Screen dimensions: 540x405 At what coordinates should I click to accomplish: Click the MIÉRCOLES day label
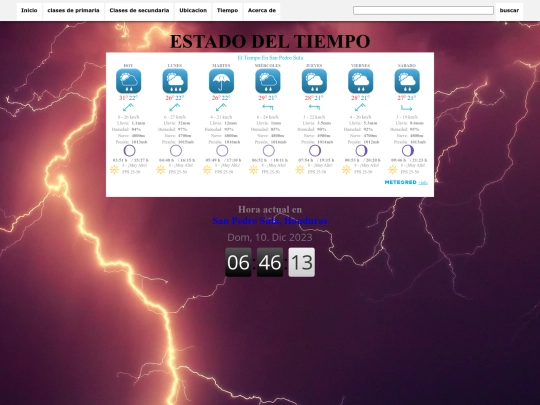point(268,65)
